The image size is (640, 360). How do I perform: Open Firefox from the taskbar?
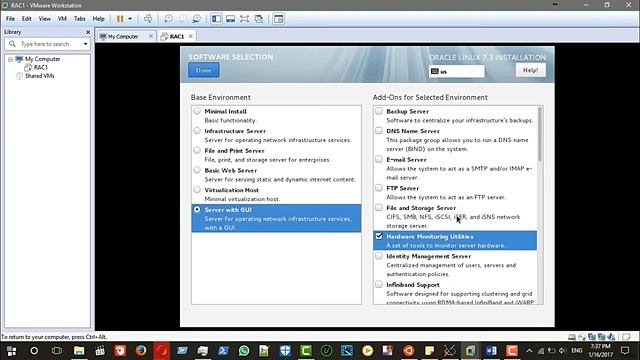tap(141, 351)
